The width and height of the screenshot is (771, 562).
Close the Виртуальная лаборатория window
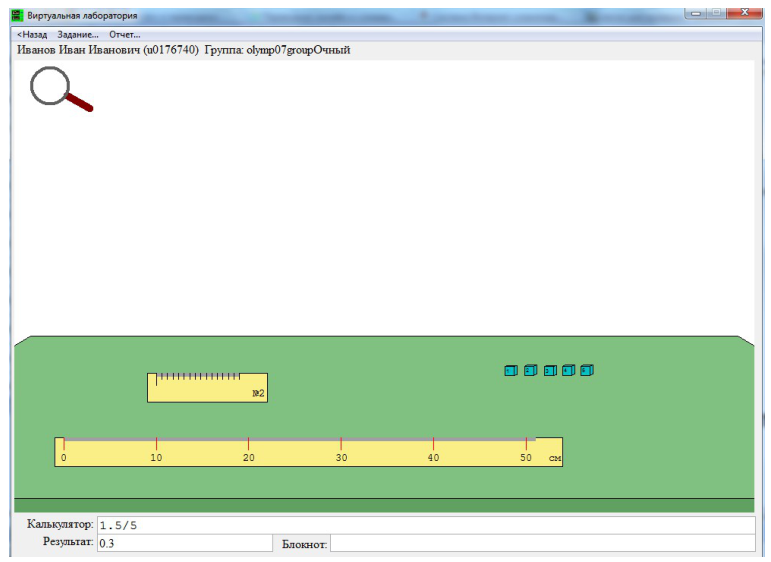[744, 12]
